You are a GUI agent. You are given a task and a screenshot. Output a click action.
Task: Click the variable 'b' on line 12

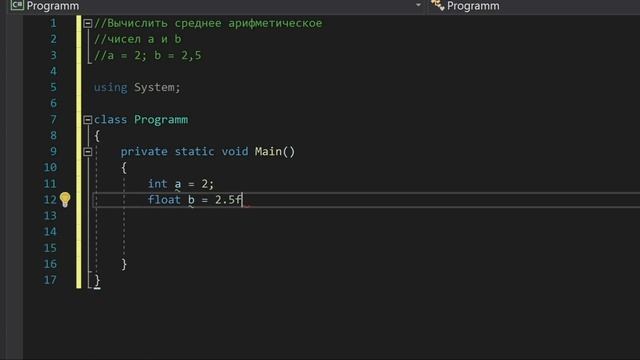click(x=191, y=200)
